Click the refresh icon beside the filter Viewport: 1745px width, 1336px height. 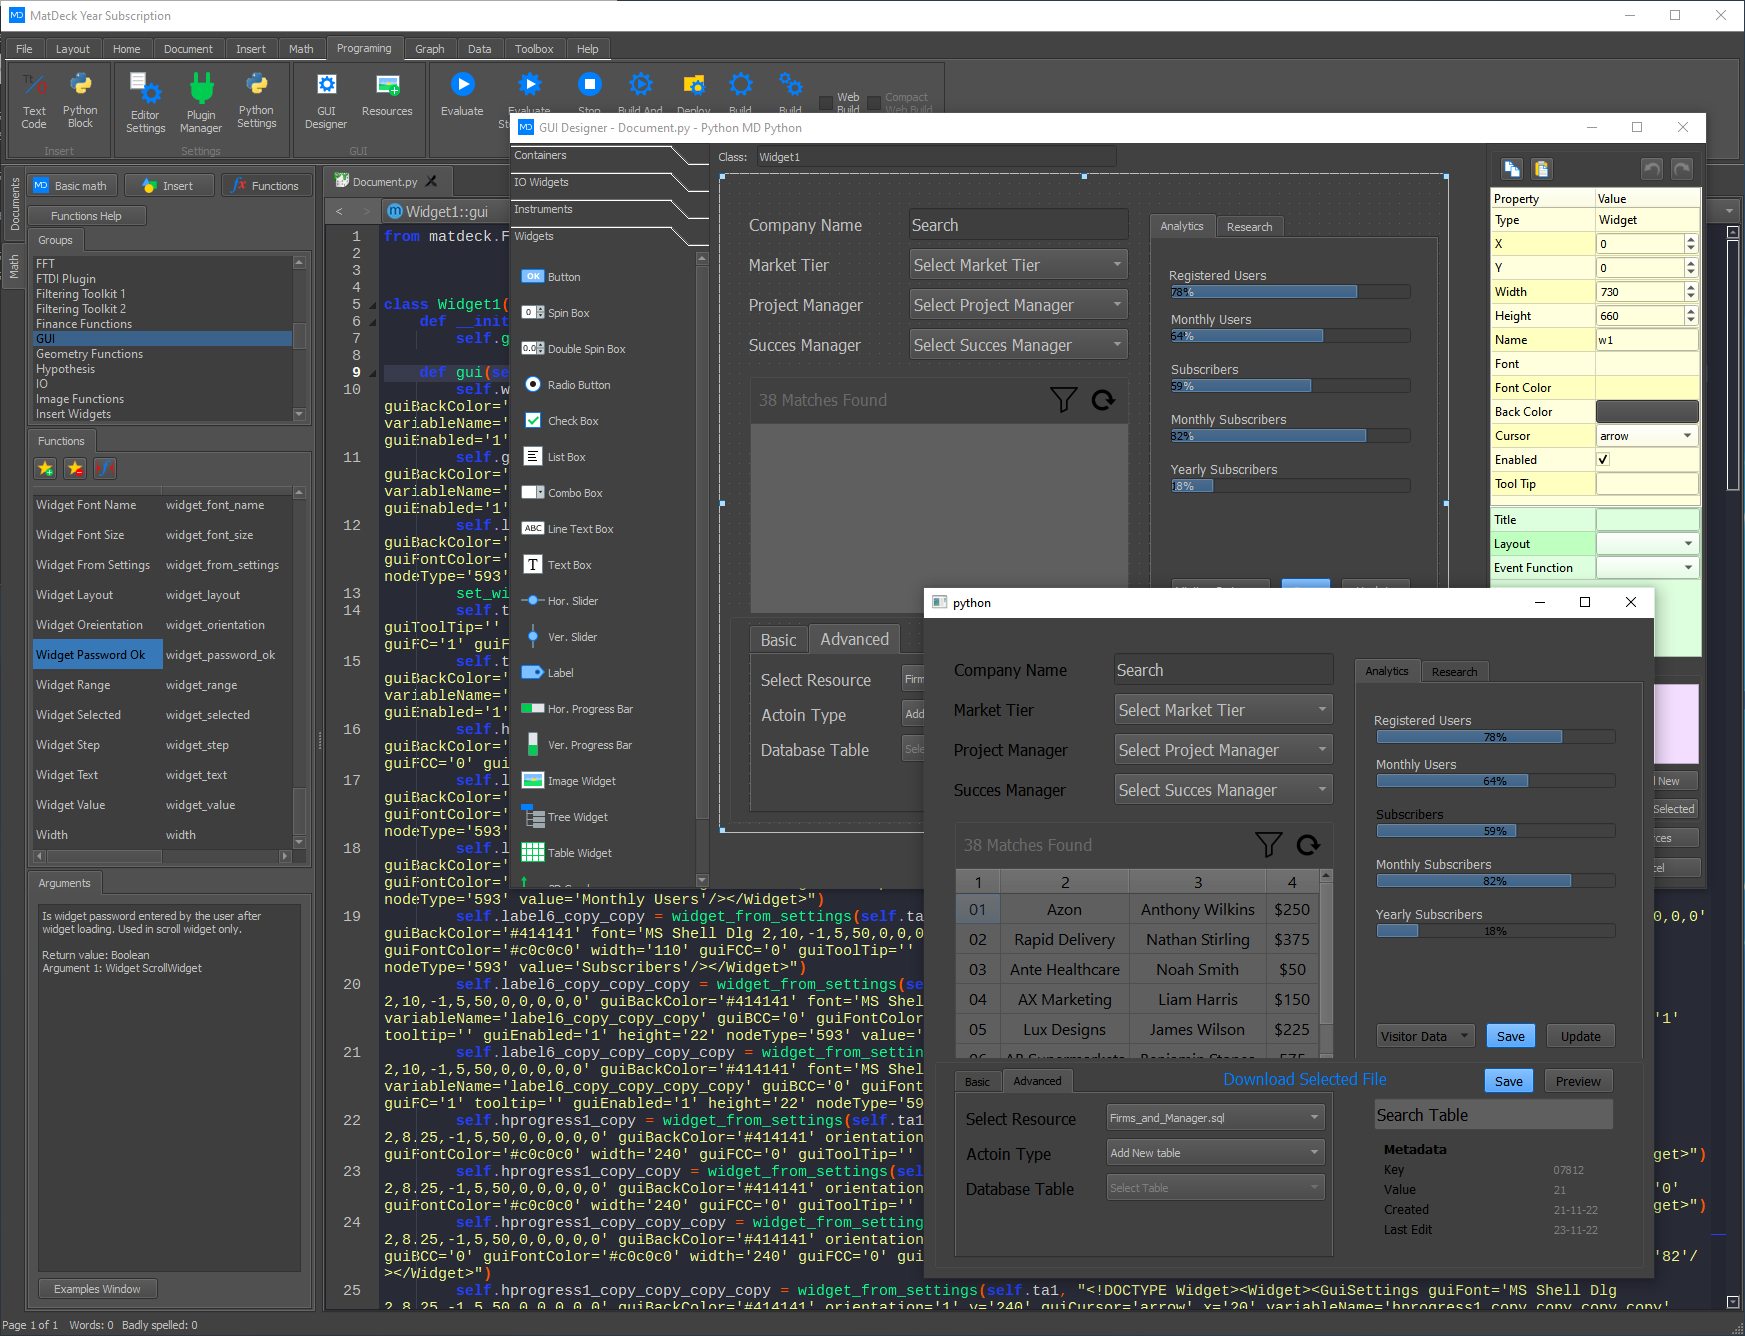(1309, 845)
